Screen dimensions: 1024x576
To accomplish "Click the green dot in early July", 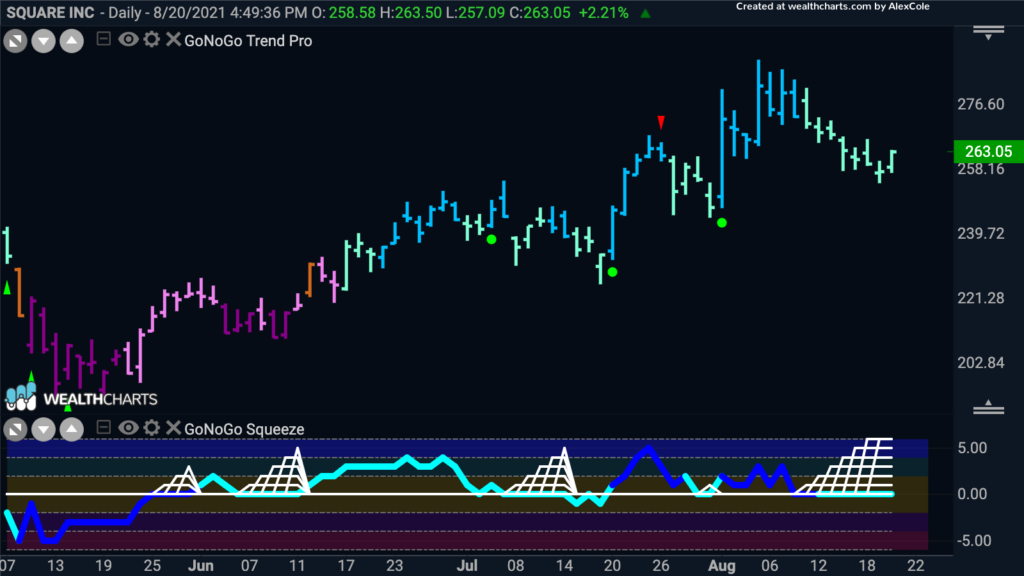I will 491,240.
